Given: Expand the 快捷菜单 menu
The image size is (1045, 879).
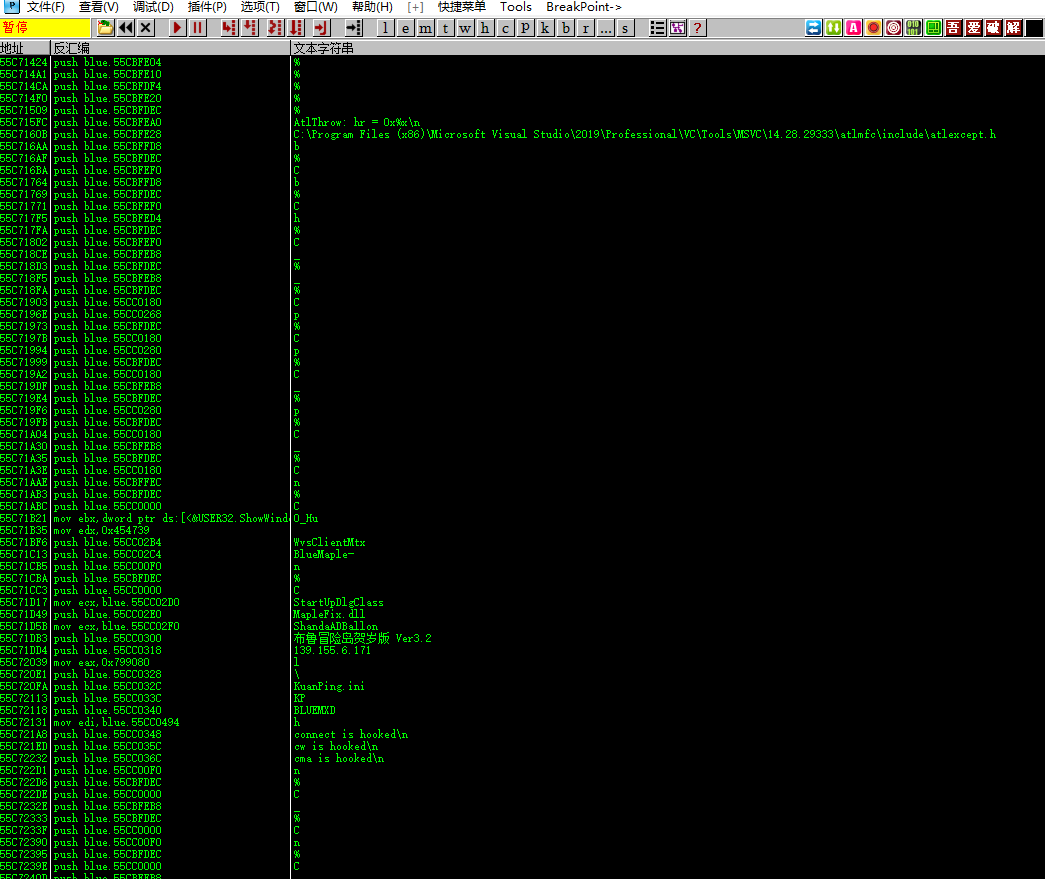Looking at the screenshot, I should tap(462, 7).
